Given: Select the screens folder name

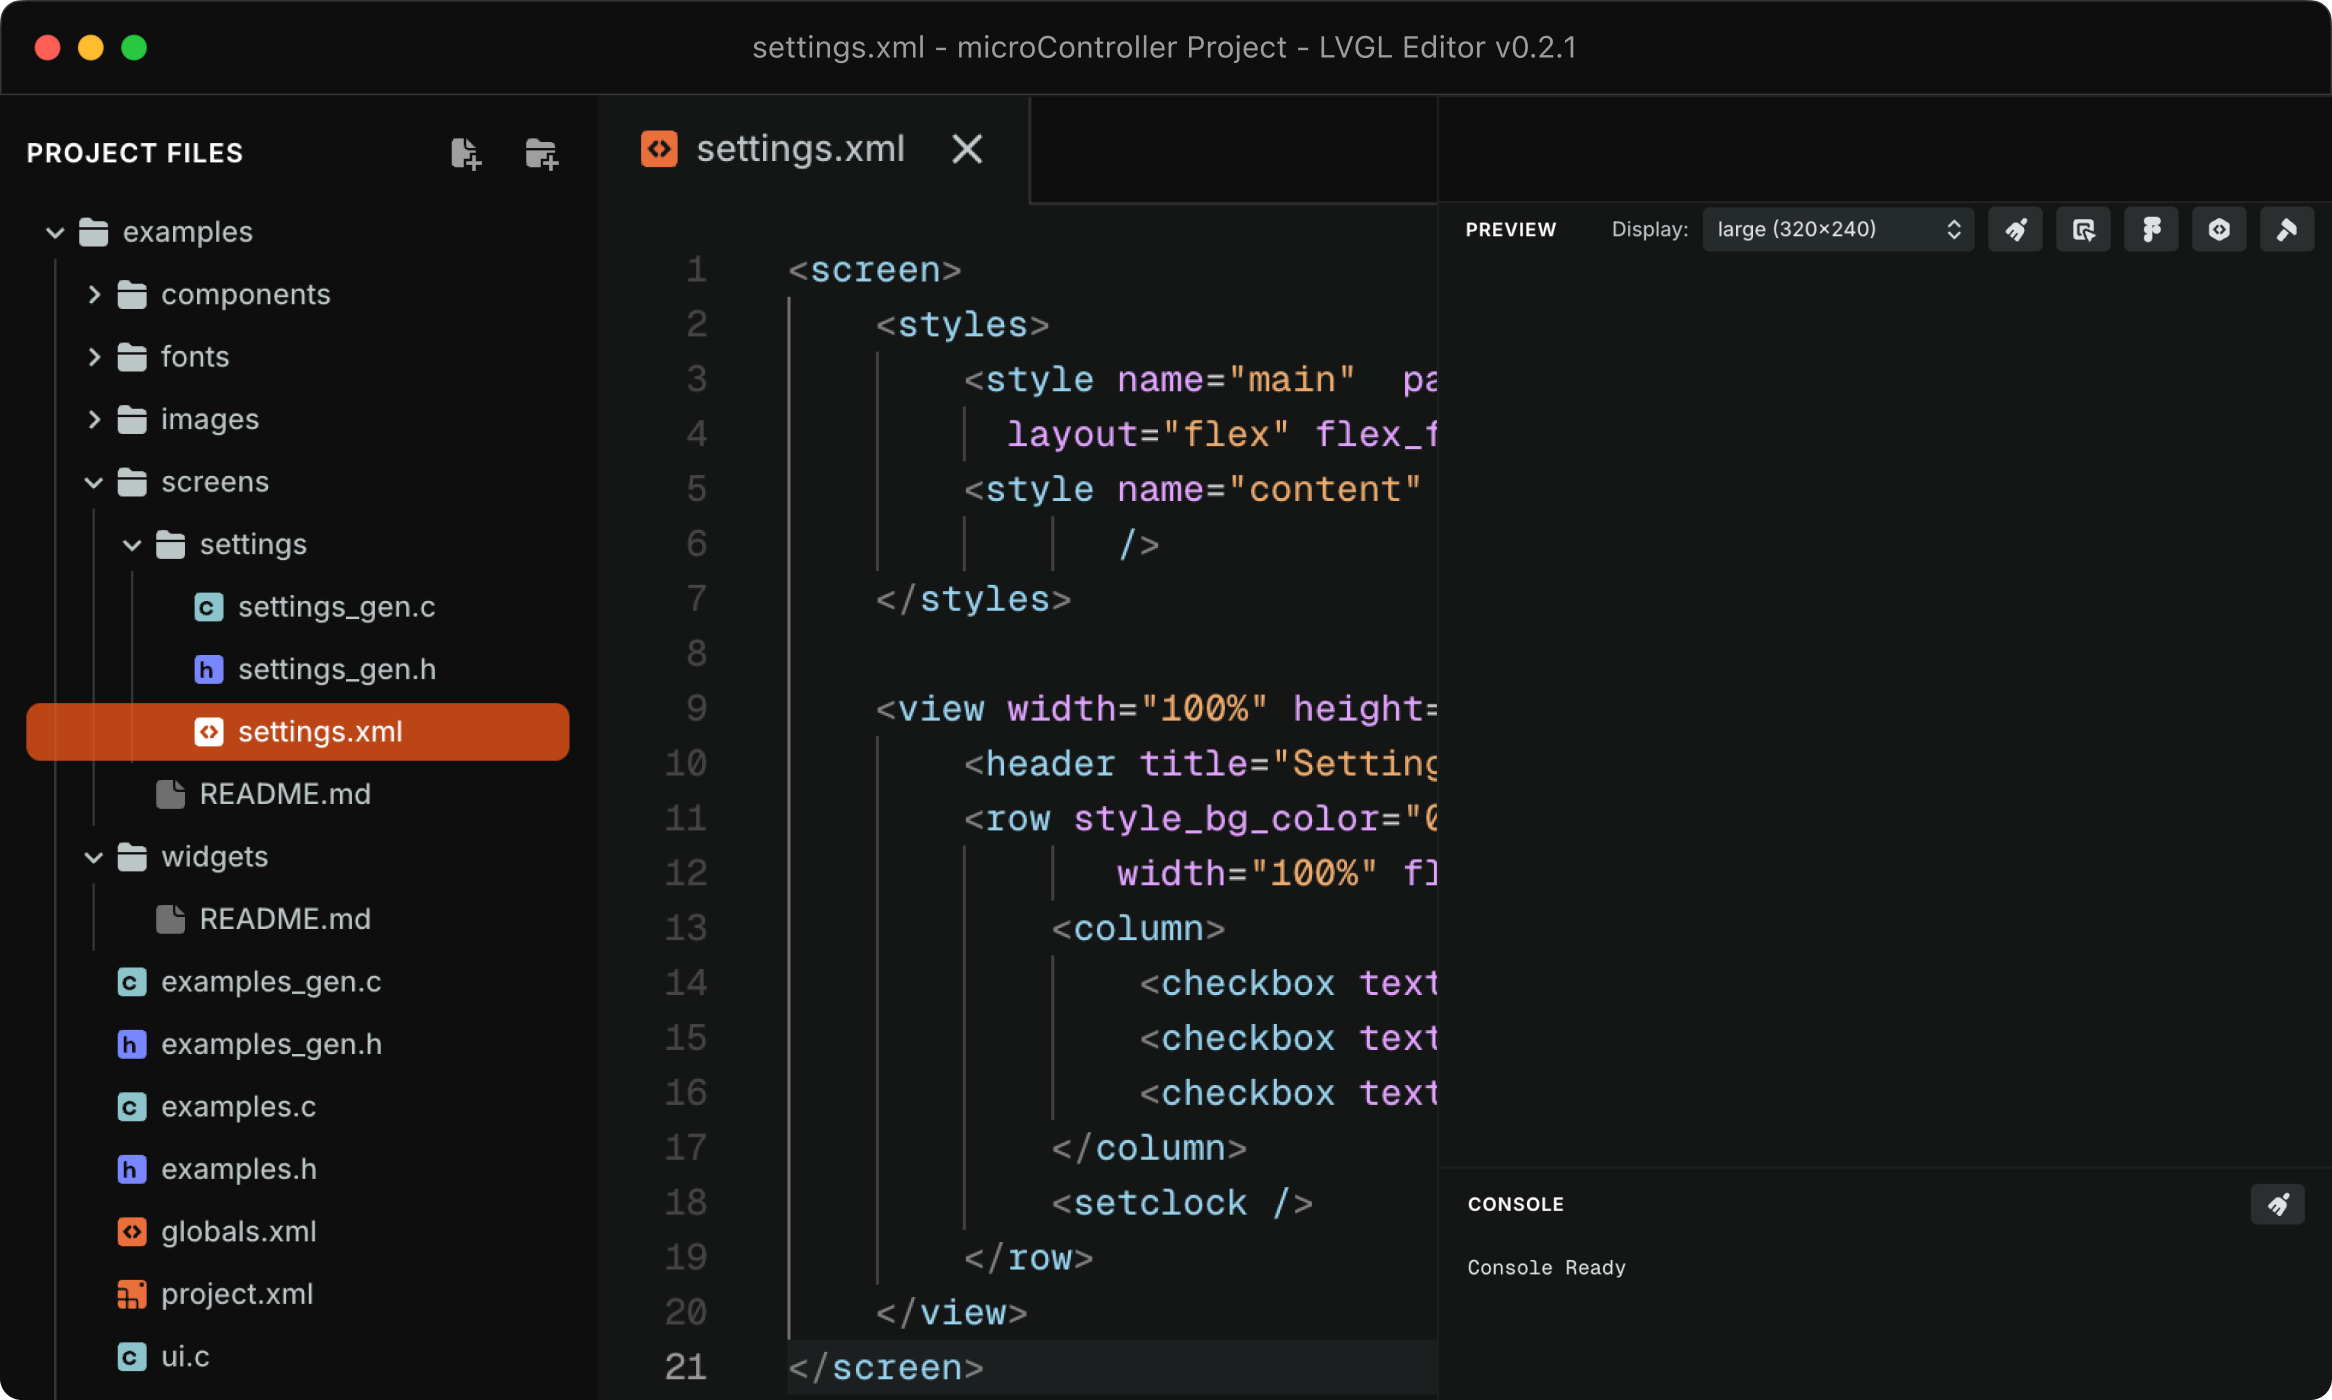Looking at the screenshot, I should (215, 482).
